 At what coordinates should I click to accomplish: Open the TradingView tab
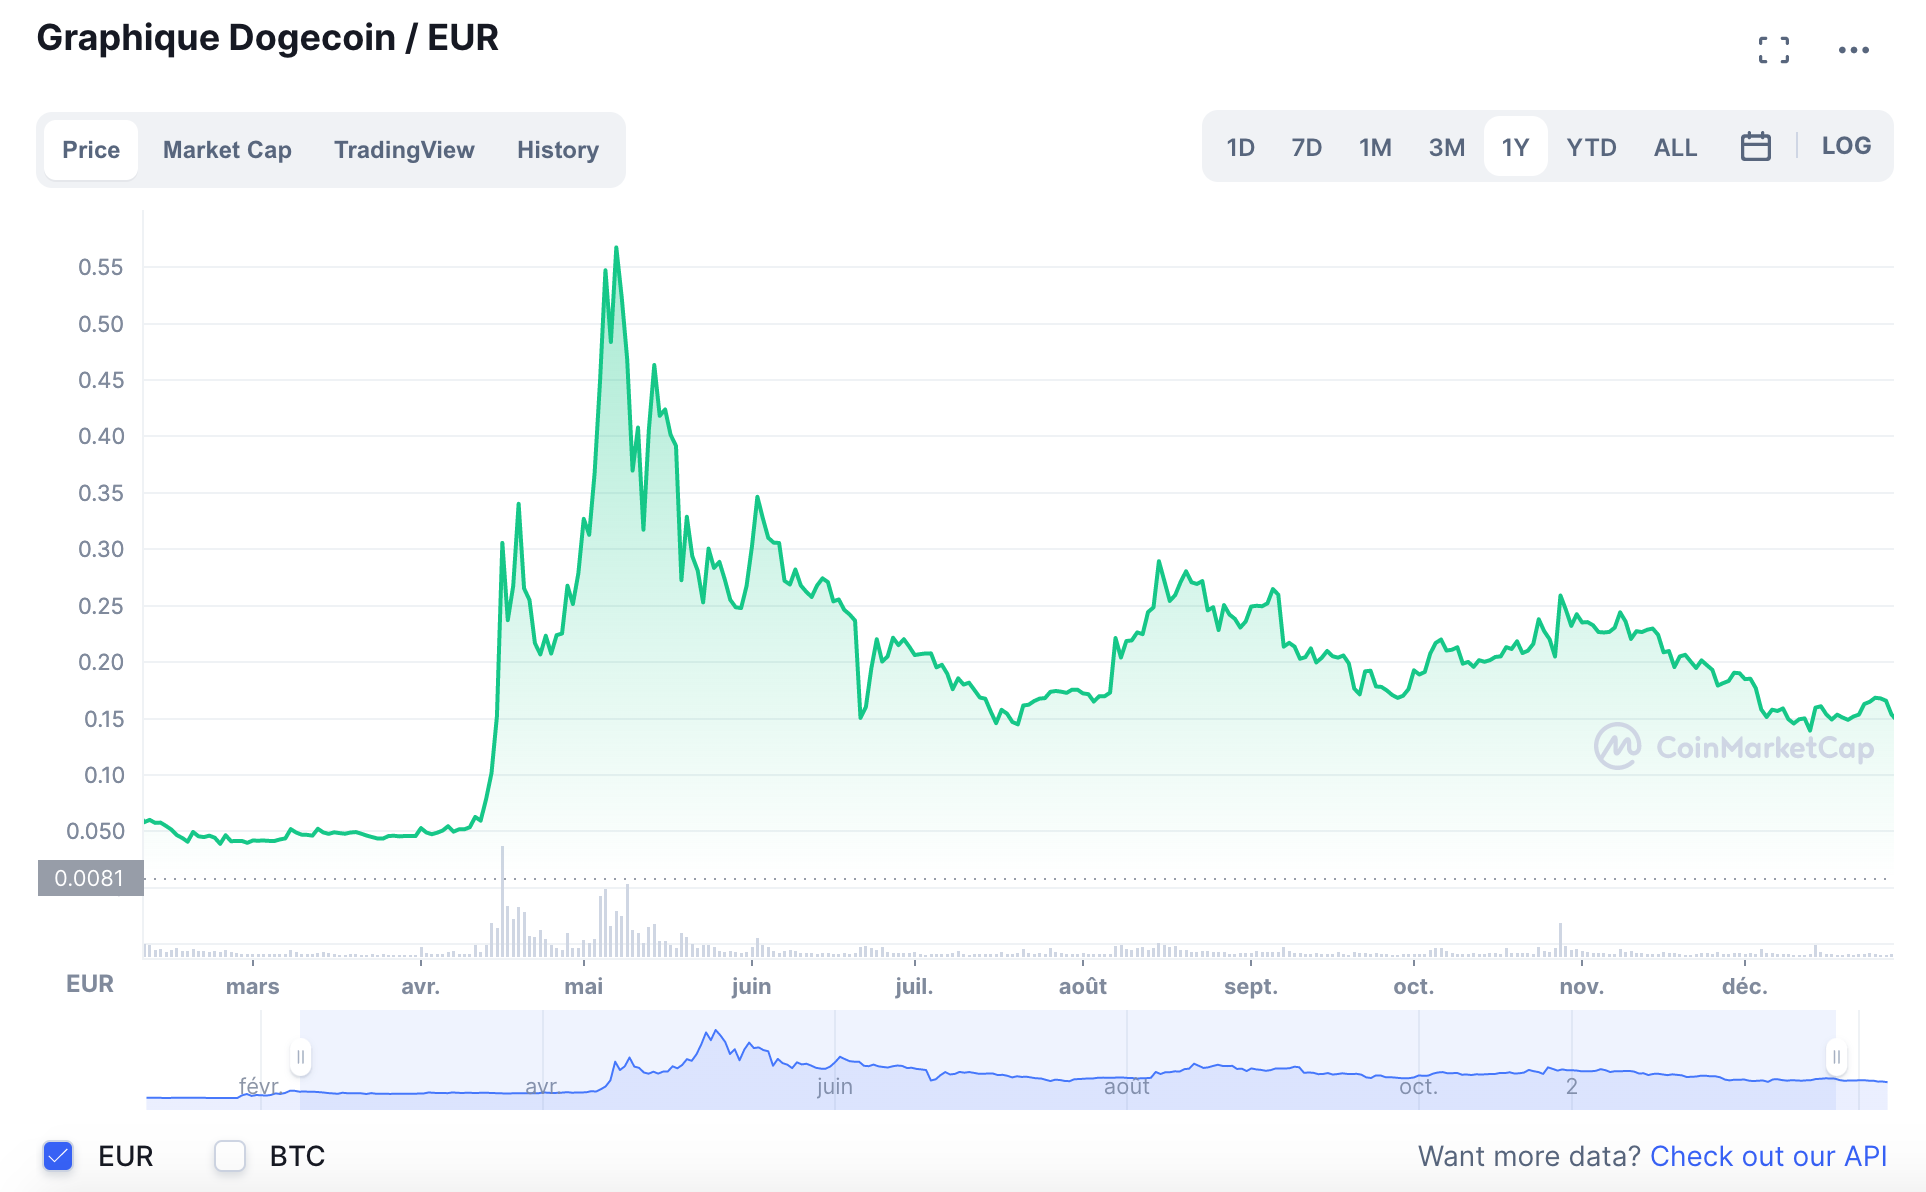click(x=404, y=150)
